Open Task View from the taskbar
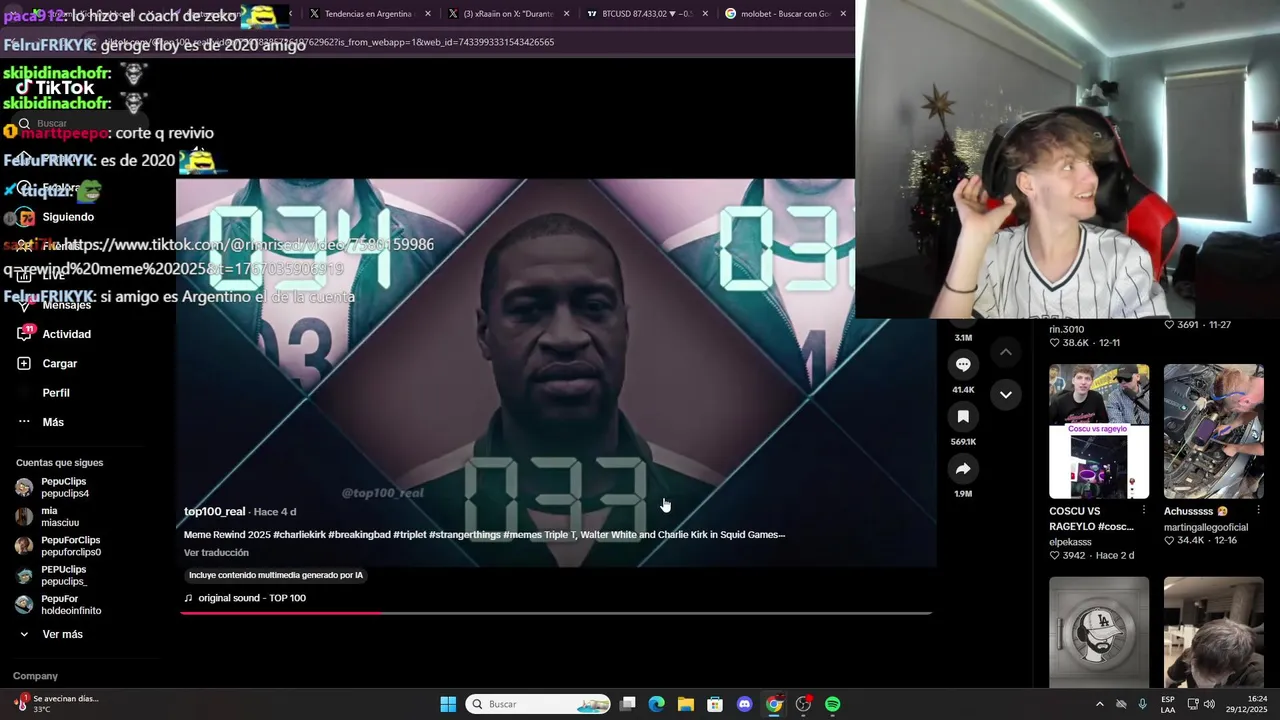This screenshot has height=720, width=1280. (x=627, y=704)
